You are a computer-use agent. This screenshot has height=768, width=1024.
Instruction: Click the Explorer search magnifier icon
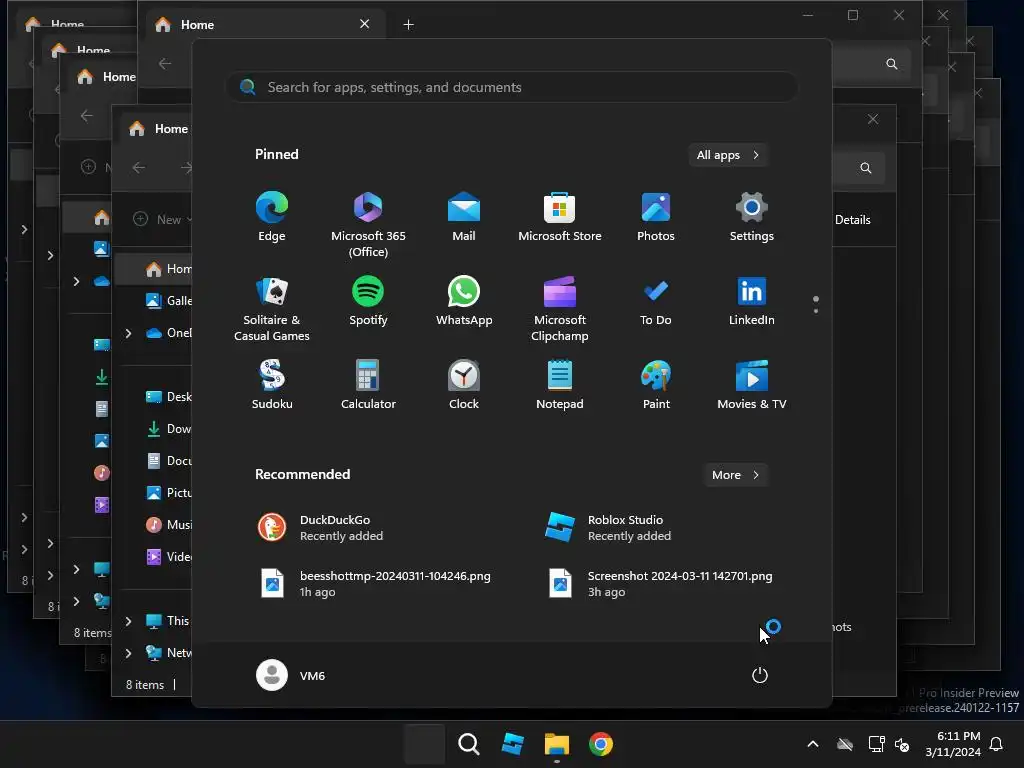(x=891, y=64)
